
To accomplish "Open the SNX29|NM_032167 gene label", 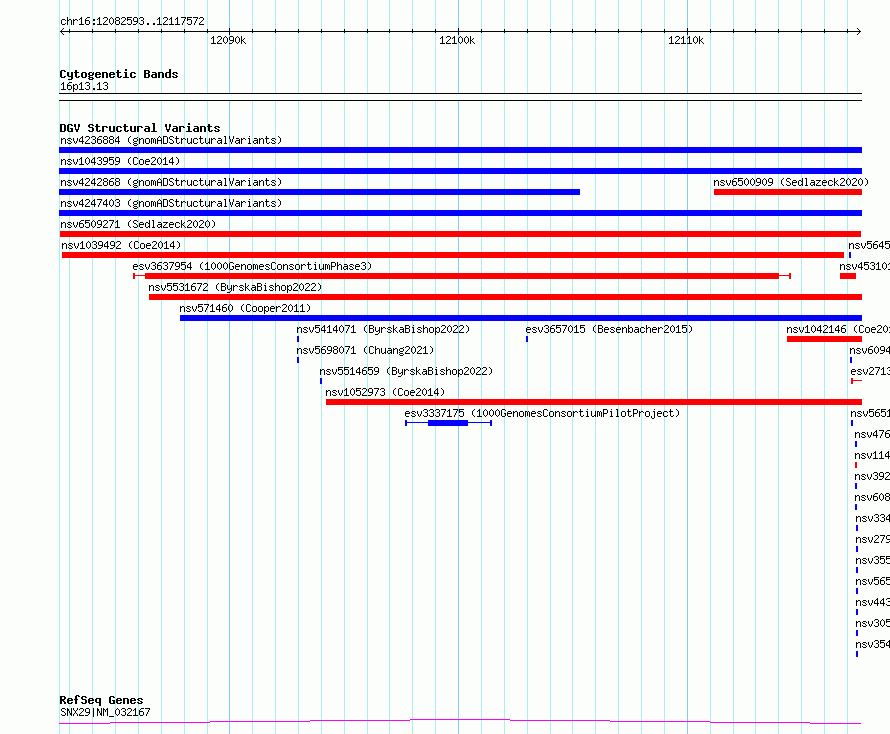I will coord(105,712).
